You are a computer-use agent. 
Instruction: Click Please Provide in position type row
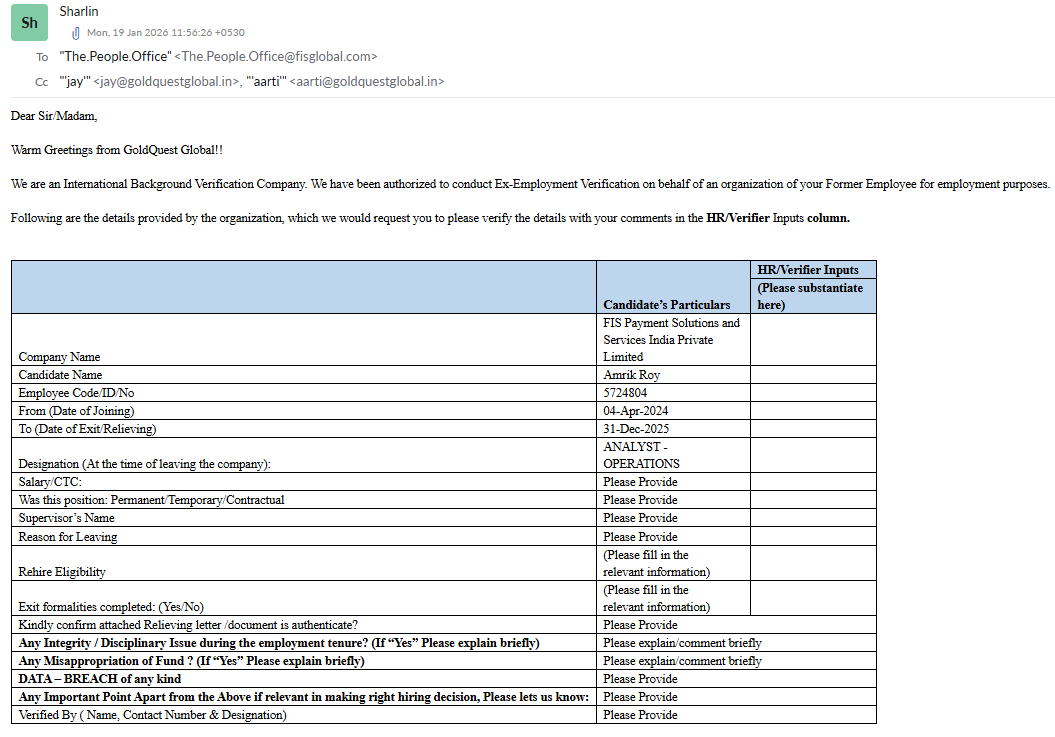640,500
